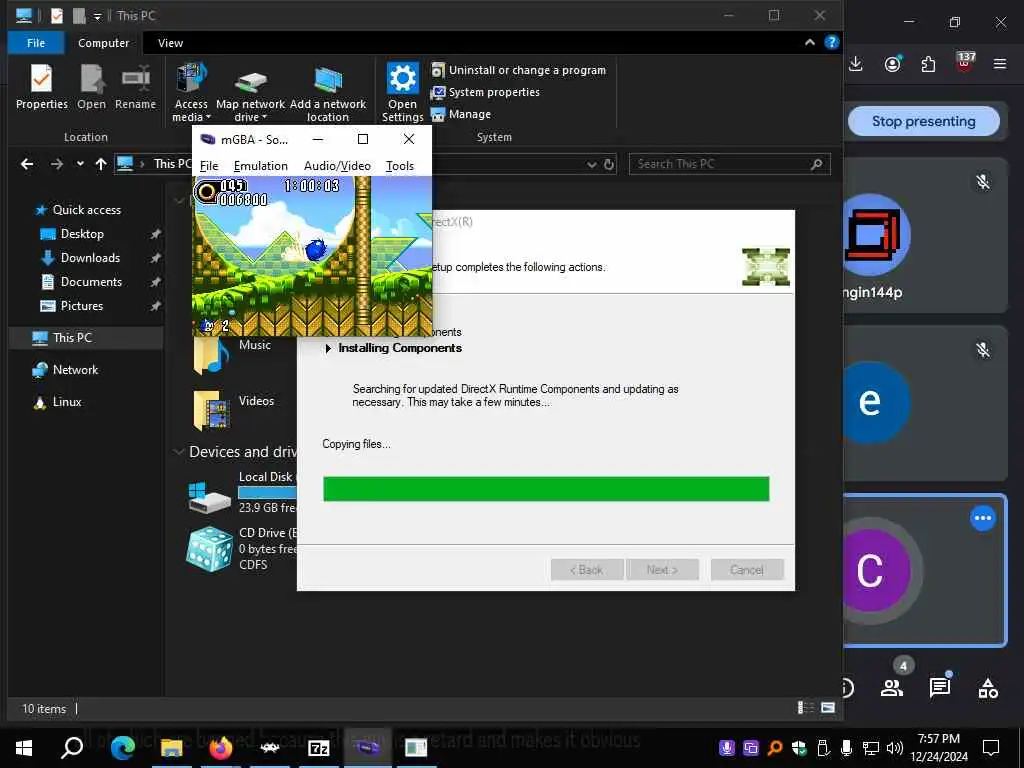Click the Search This PC field

tap(729, 164)
